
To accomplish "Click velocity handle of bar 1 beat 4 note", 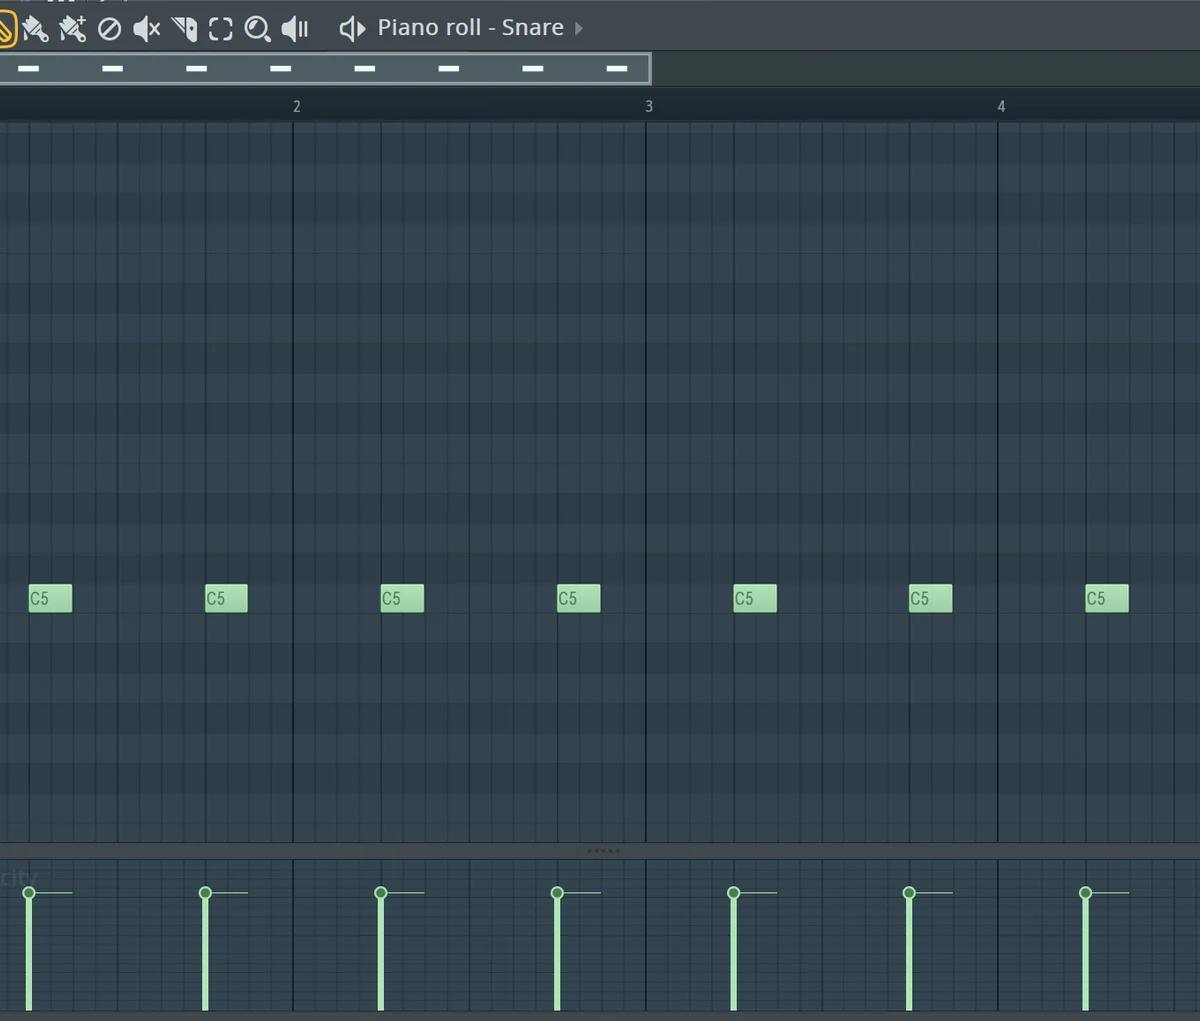I will click(x=205, y=892).
